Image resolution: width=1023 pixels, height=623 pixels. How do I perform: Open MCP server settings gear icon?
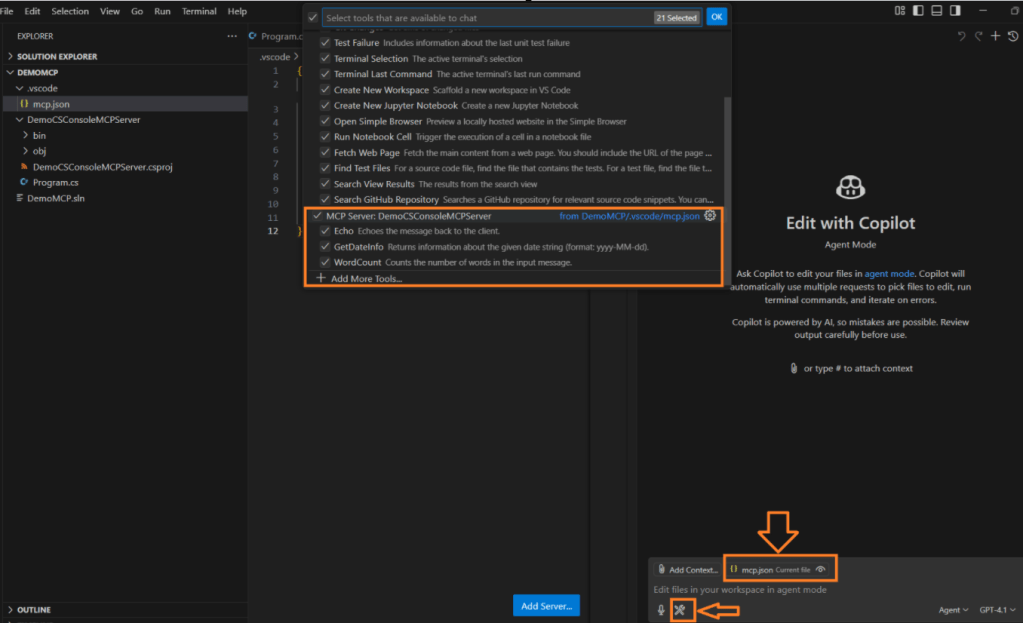[x=711, y=216]
